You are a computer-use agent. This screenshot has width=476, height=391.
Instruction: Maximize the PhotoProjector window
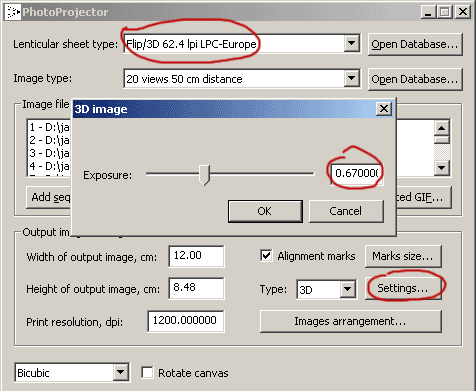(444, 12)
